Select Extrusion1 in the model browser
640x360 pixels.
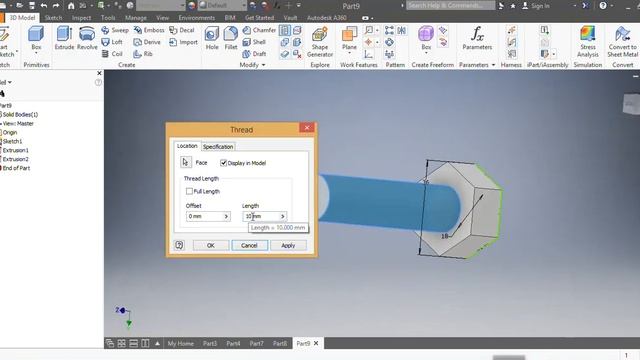[x=16, y=150]
